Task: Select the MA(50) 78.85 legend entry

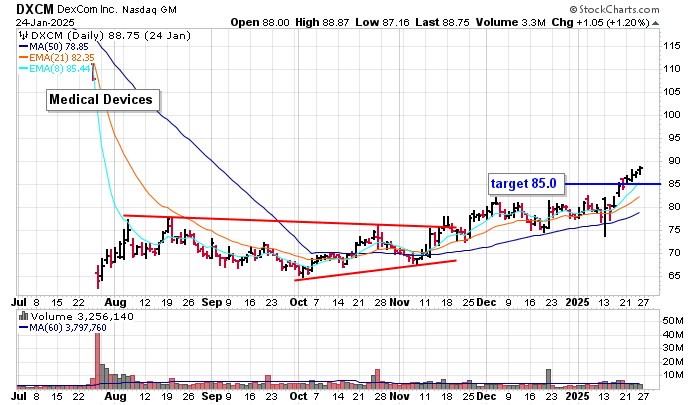Action: point(54,47)
